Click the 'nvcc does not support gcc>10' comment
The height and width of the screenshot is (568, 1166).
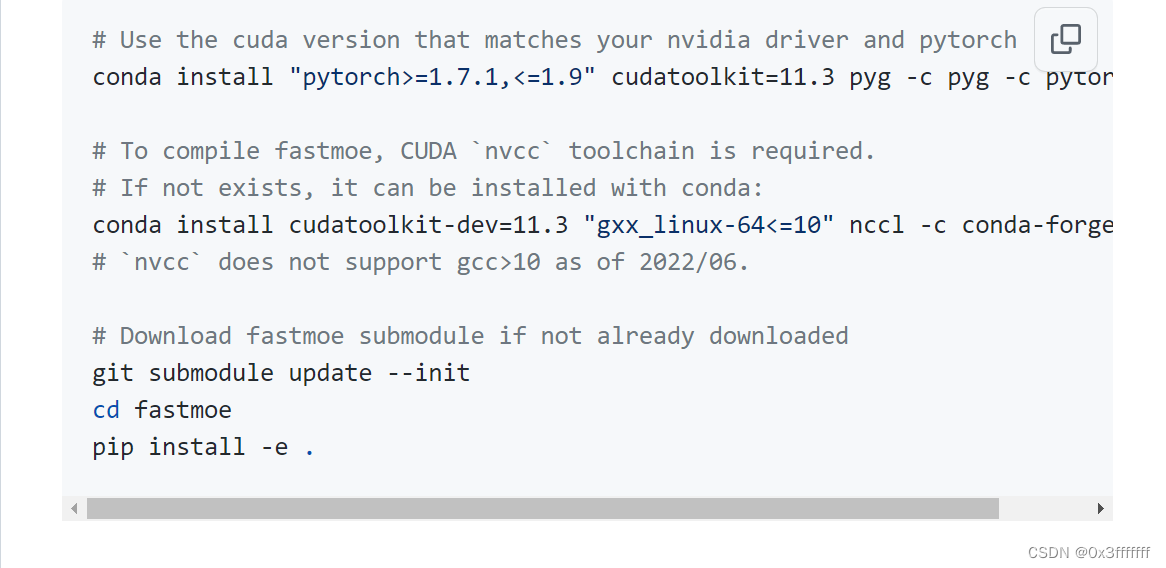point(420,262)
